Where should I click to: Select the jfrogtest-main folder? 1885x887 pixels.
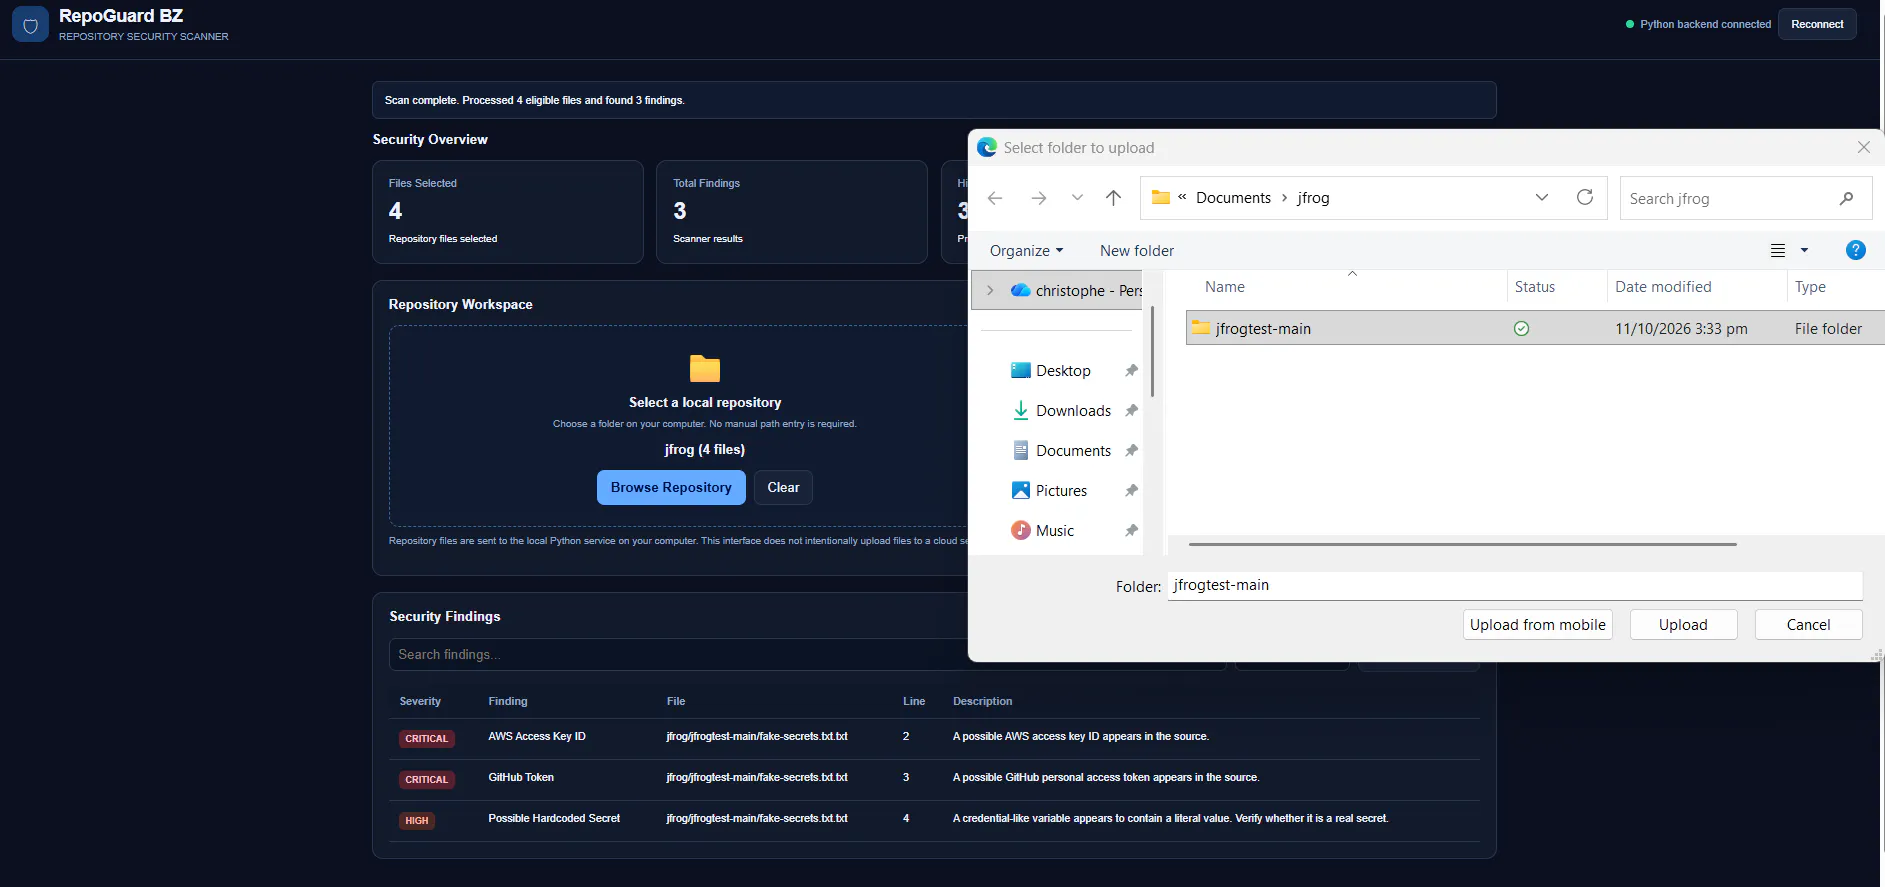(x=1535, y=328)
